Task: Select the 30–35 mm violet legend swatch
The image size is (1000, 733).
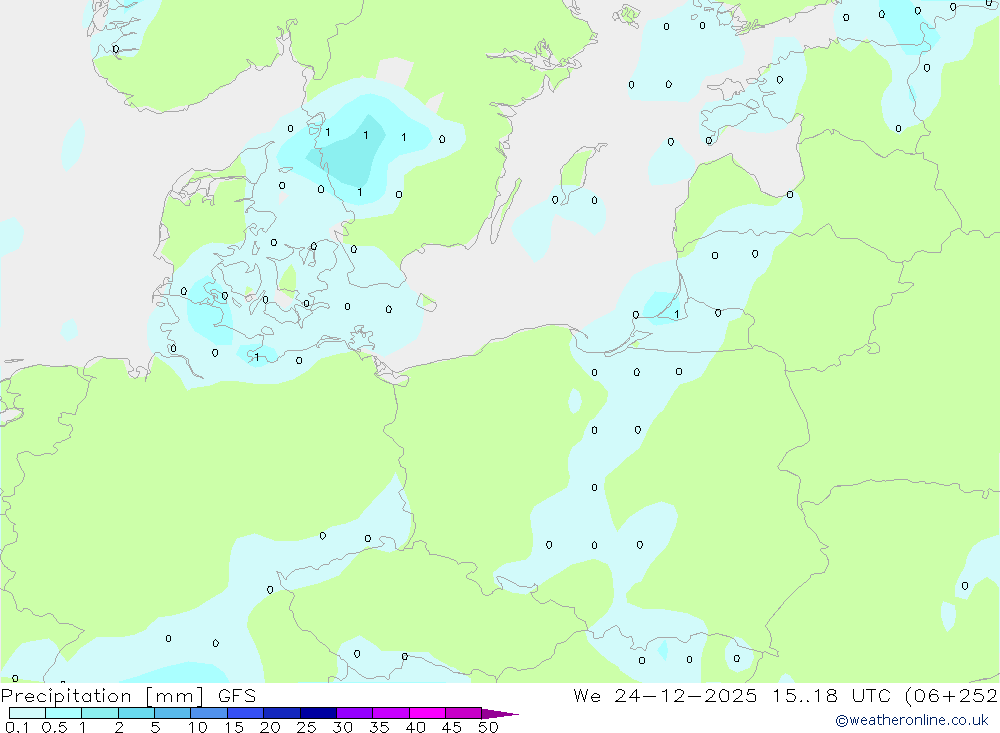Action: tap(355, 713)
